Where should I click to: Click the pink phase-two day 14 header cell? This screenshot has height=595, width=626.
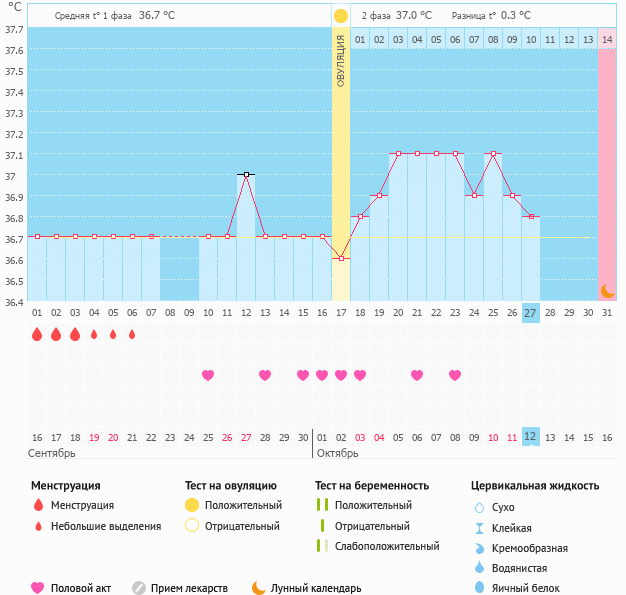pyautogui.click(x=607, y=40)
